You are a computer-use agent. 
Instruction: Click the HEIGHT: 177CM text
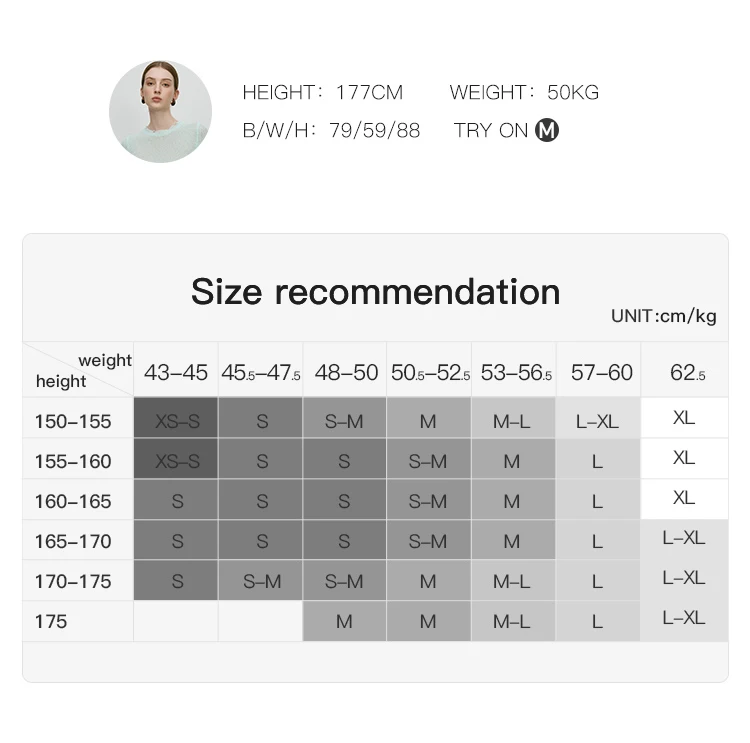(x=323, y=92)
